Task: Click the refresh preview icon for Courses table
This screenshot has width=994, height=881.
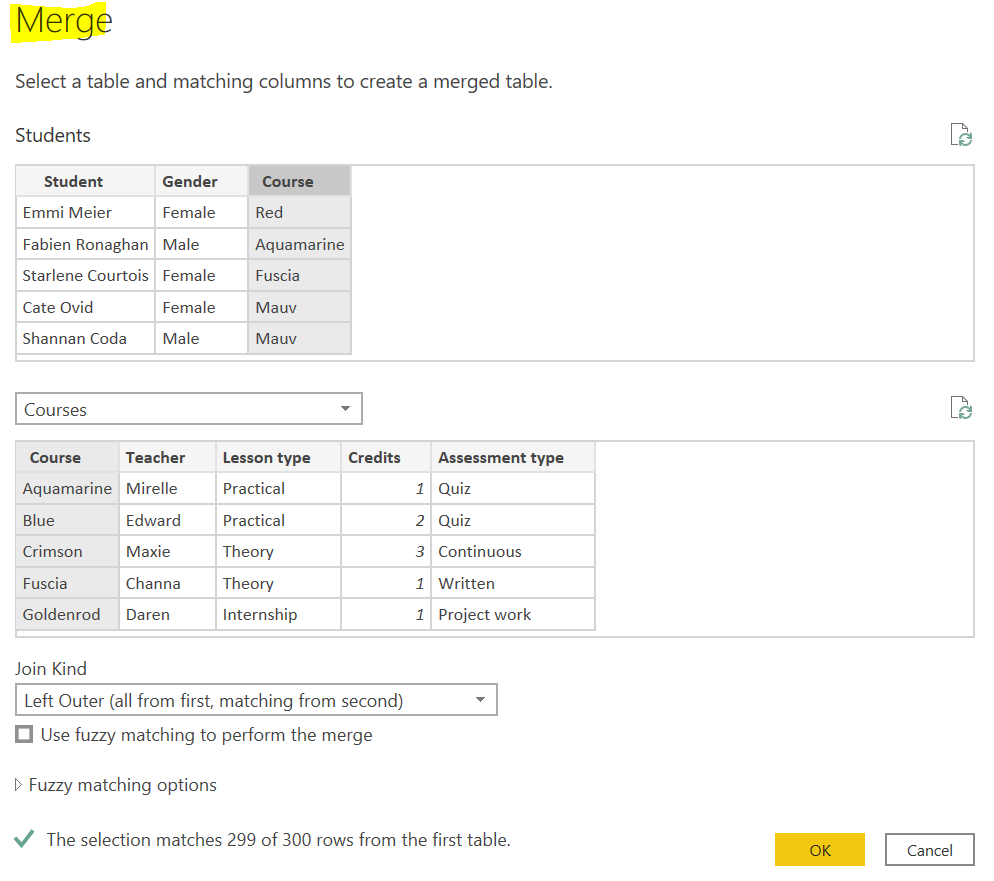Action: pos(960,408)
